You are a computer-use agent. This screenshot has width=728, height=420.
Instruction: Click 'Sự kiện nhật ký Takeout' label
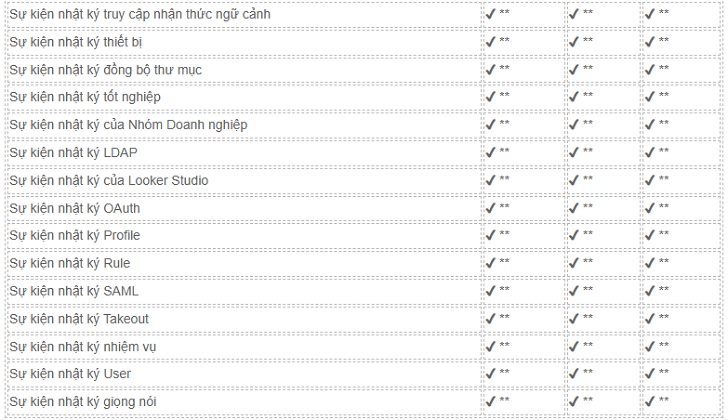click(79, 319)
